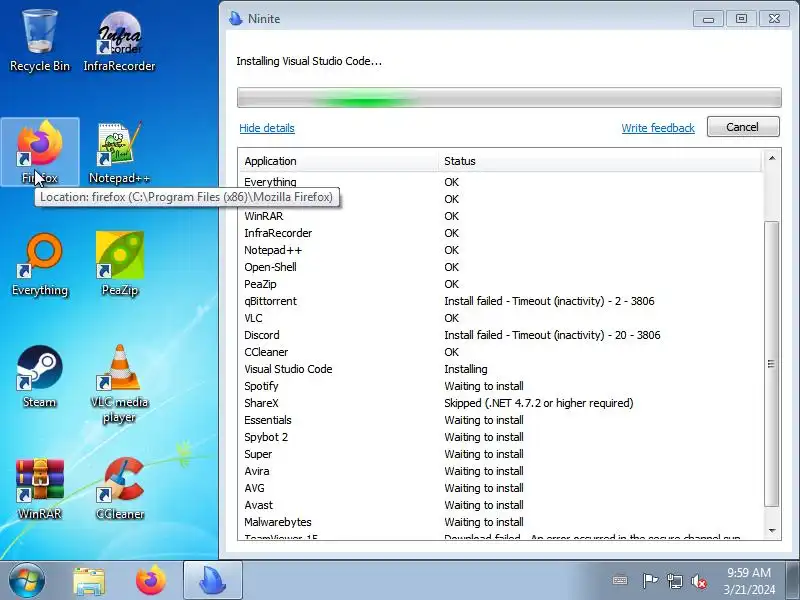The height and width of the screenshot is (600, 800).
Task: Click the Ninite taskbar button
Action: (x=213, y=581)
